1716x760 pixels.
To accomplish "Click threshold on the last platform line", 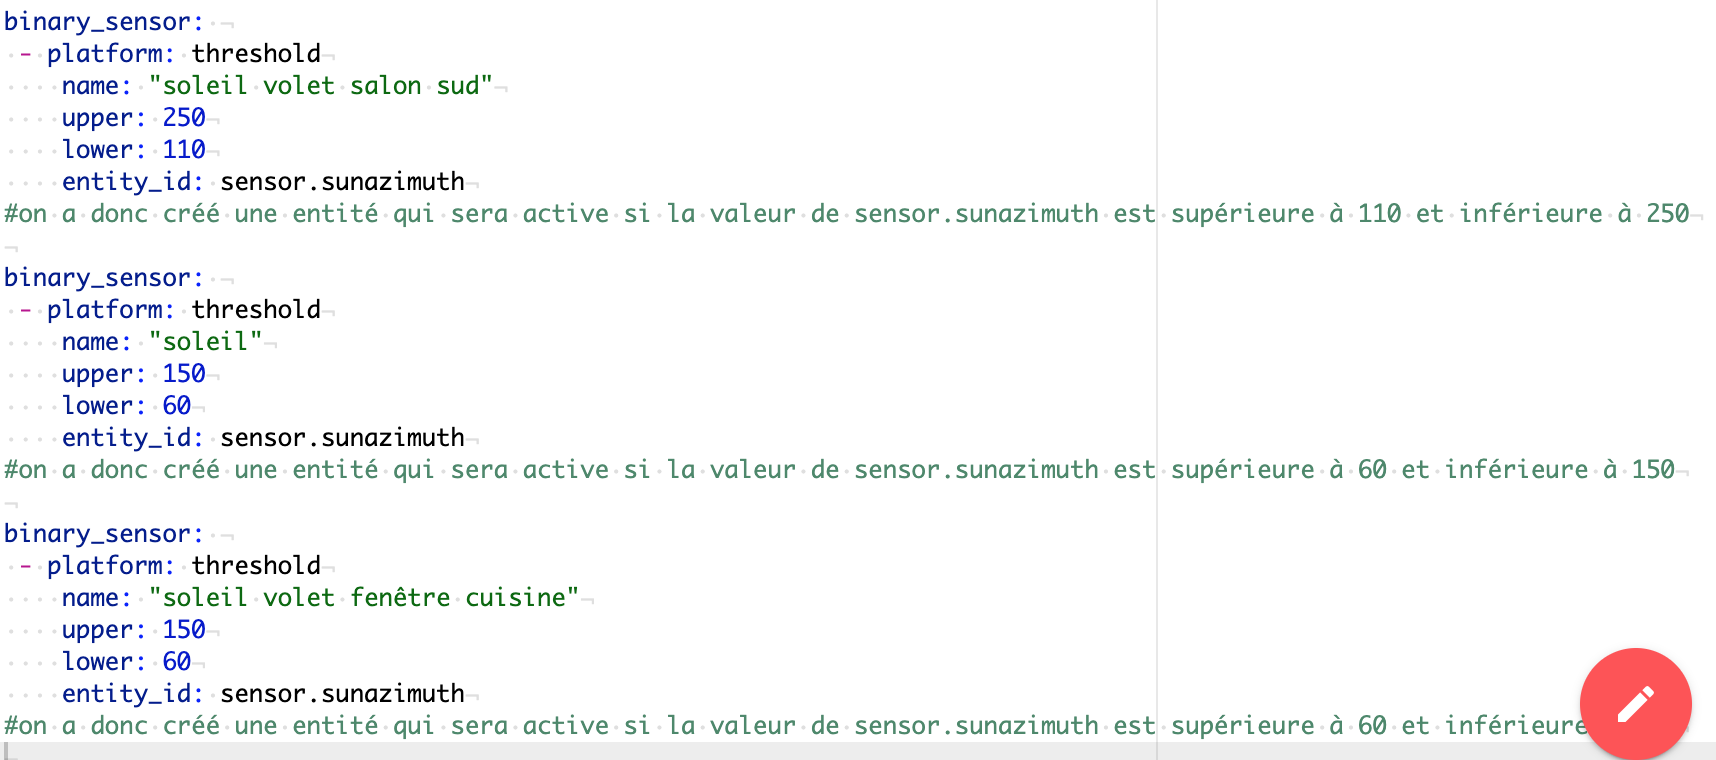I will pyautogui.click(x=256, y=566).
